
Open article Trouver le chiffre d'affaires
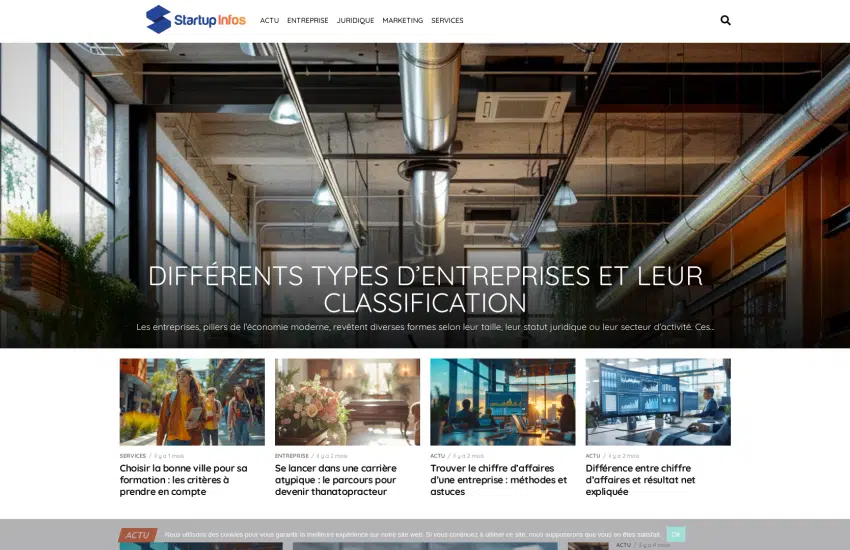click(x=499, y=480)
